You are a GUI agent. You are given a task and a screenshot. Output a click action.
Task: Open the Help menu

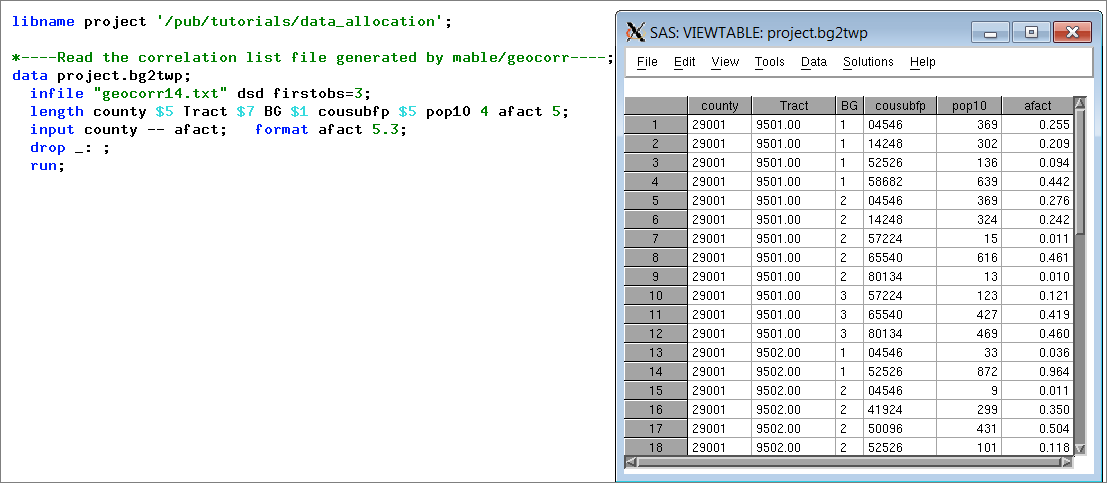point(920,62)
